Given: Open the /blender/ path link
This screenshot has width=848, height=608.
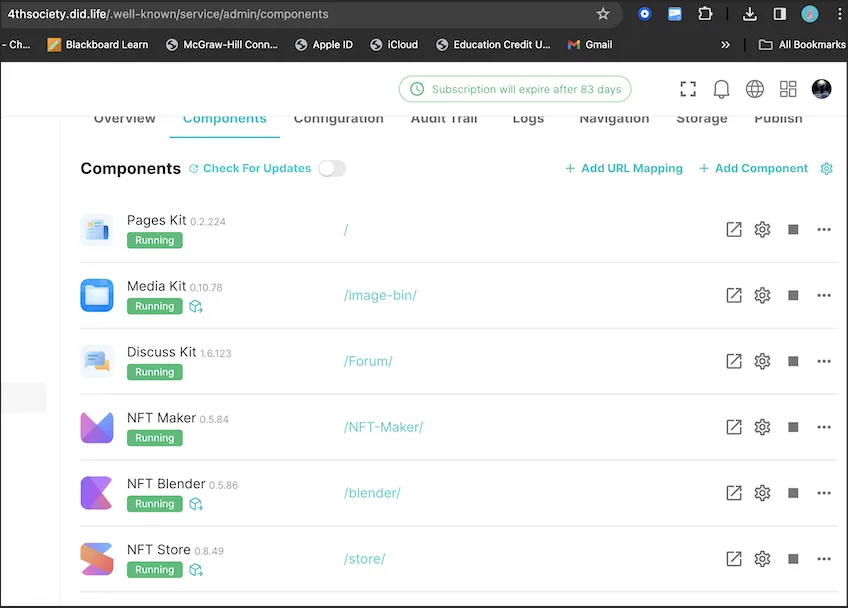Looking at the screenshot, I should (x=372, y=493).
